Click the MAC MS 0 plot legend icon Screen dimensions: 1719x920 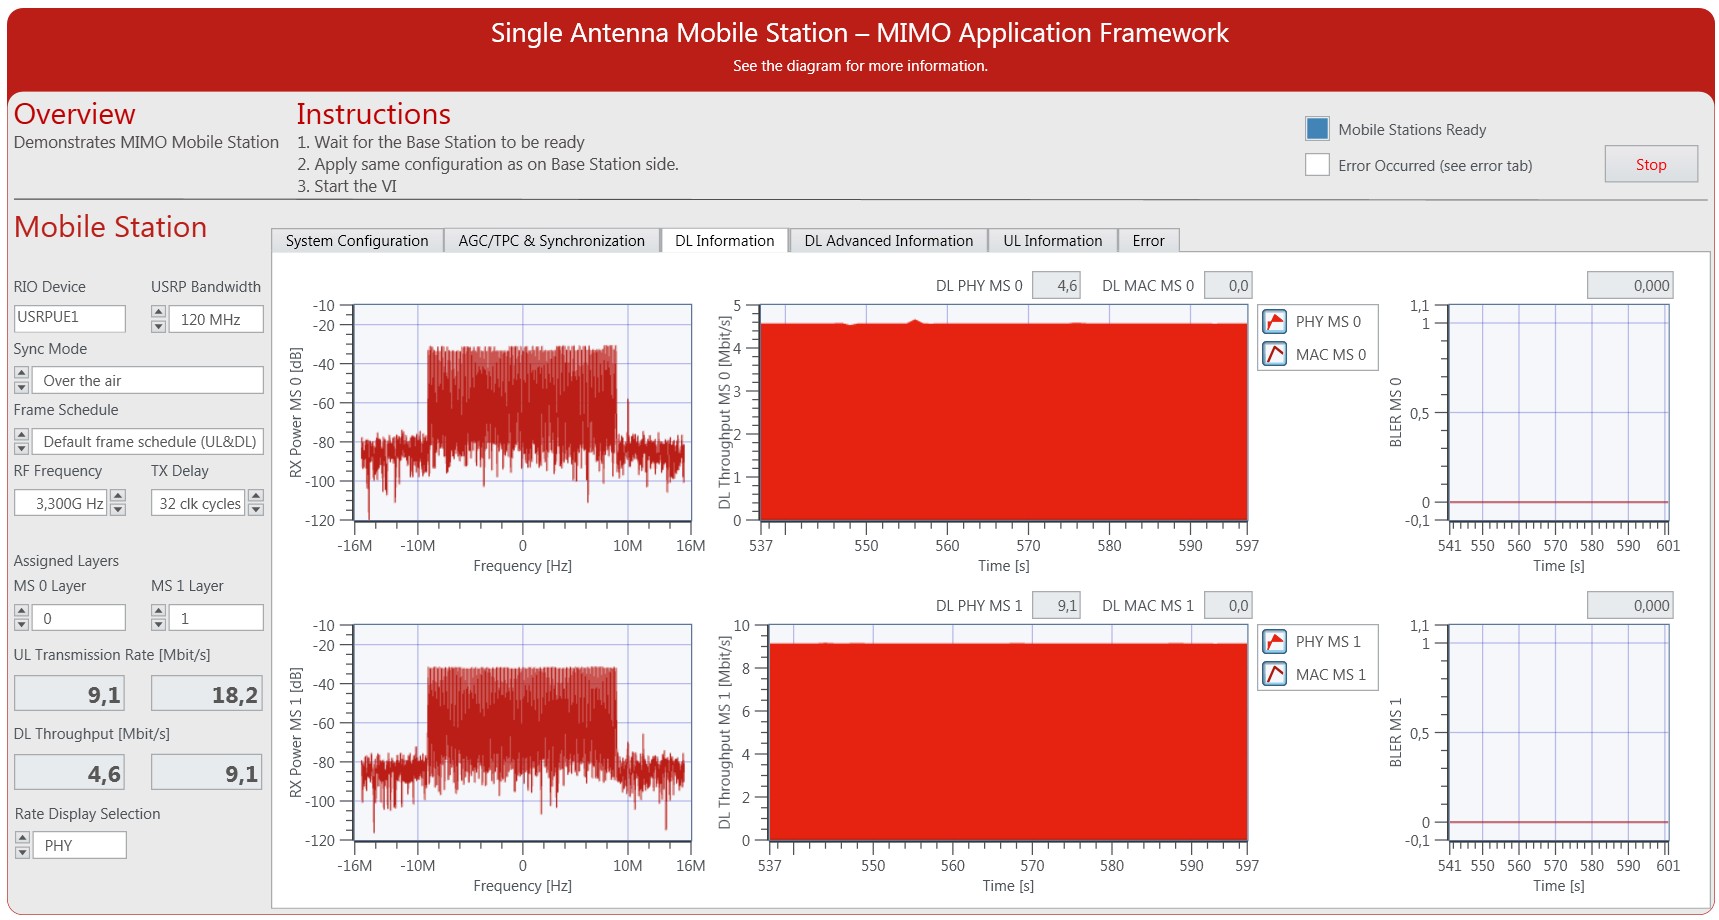coord(1275,354)
